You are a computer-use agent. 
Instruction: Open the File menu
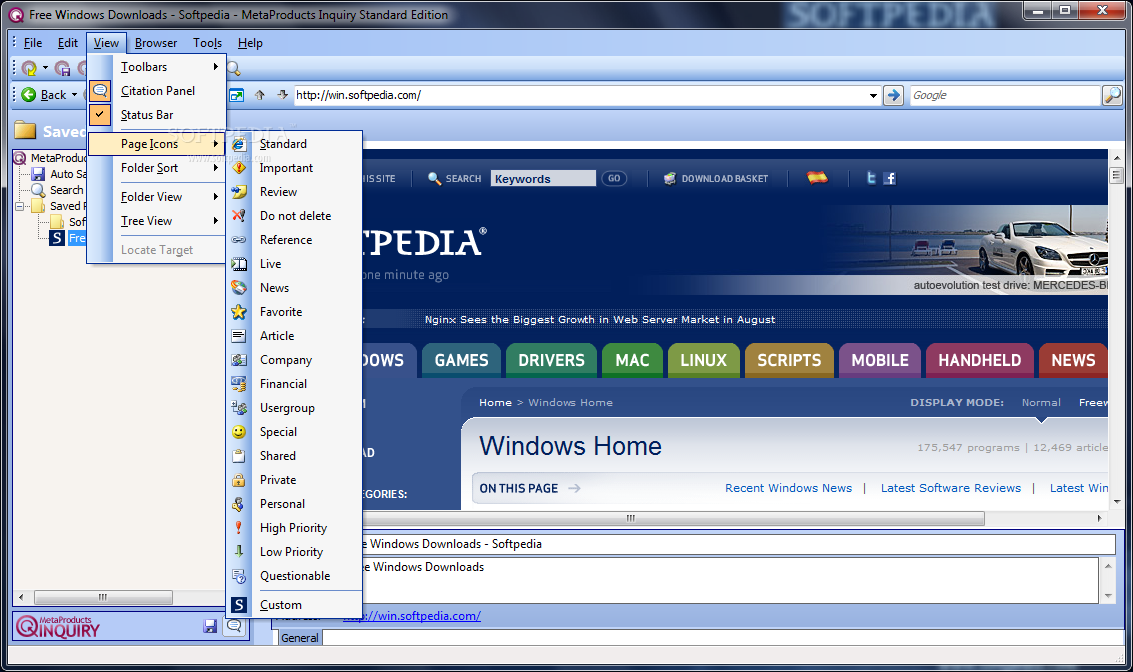click(x=33, y=43)
